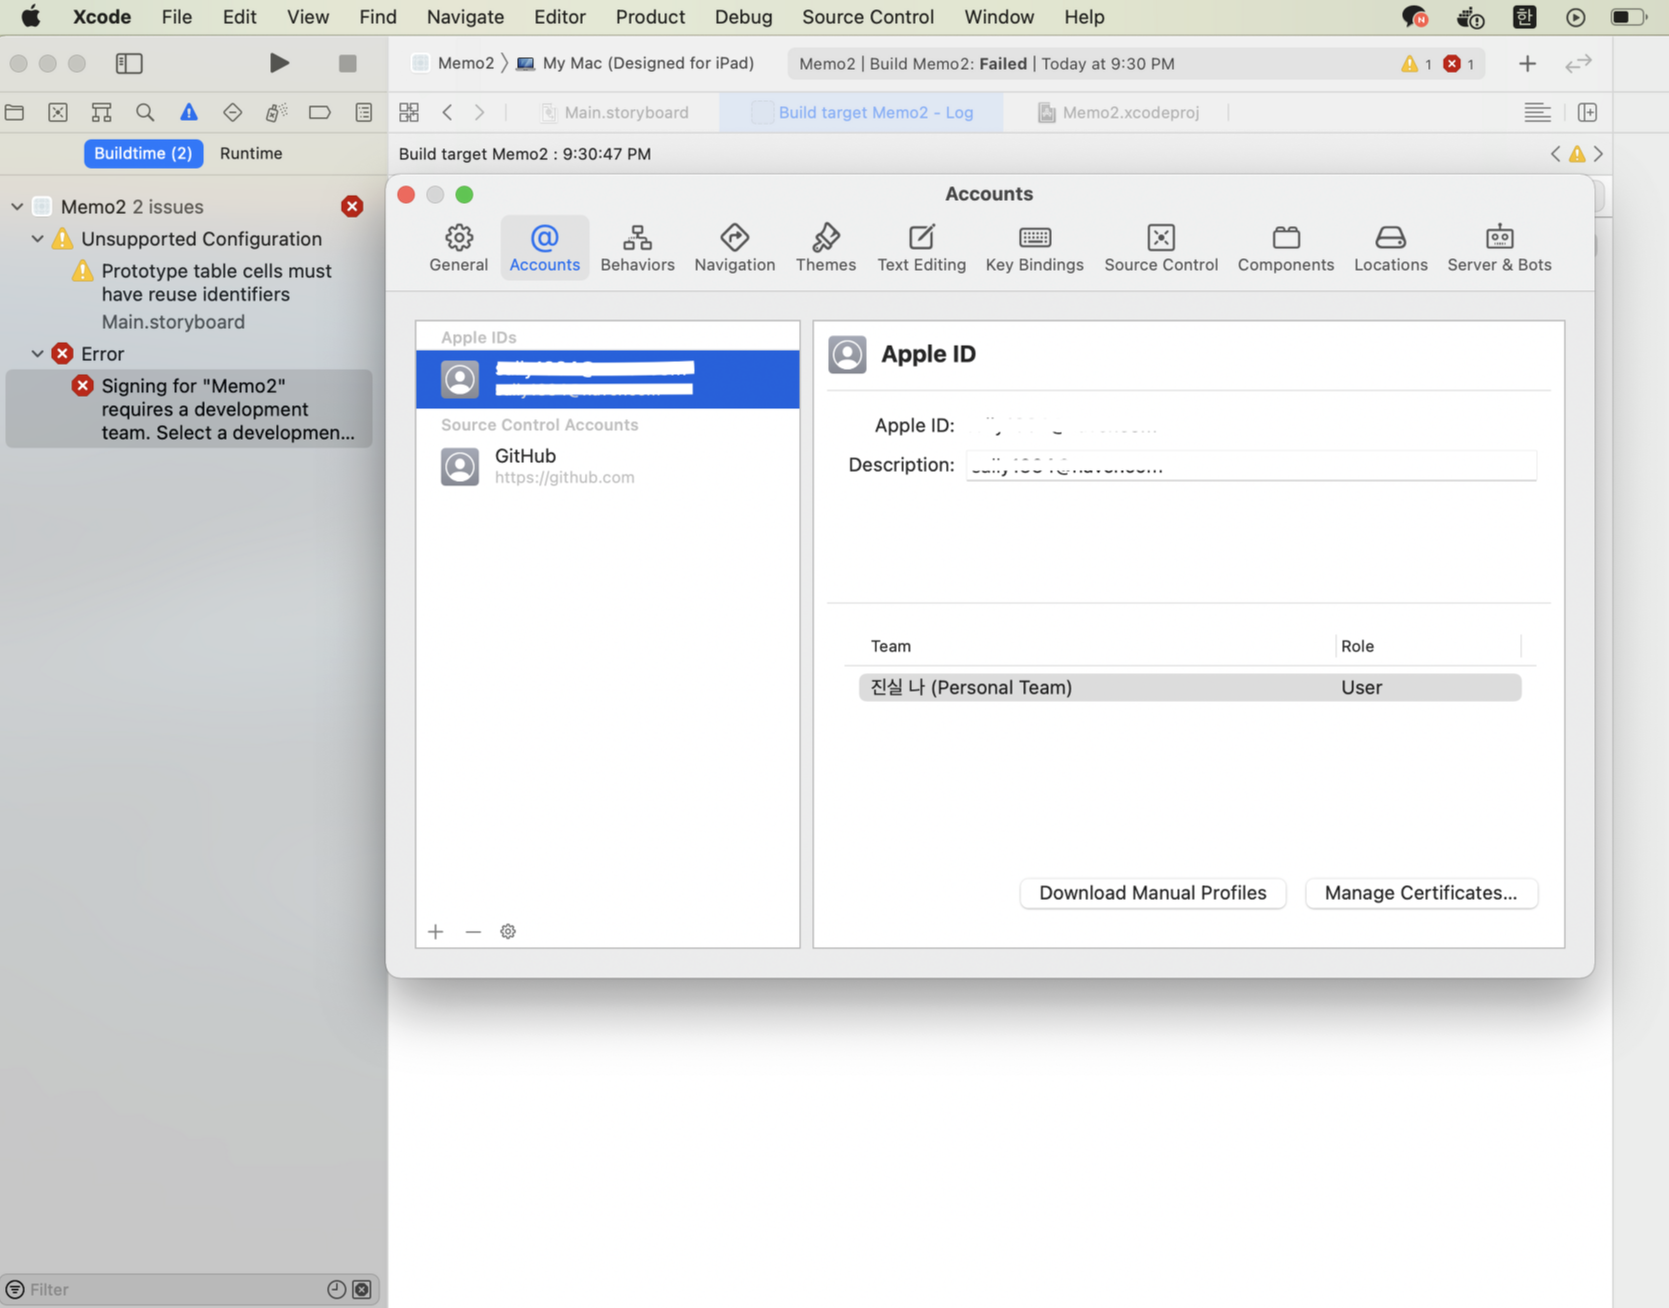The image size is (1669, 1308).
Task: Select the Memo2 scheme in toolbar
Action: tap(453, 63)
